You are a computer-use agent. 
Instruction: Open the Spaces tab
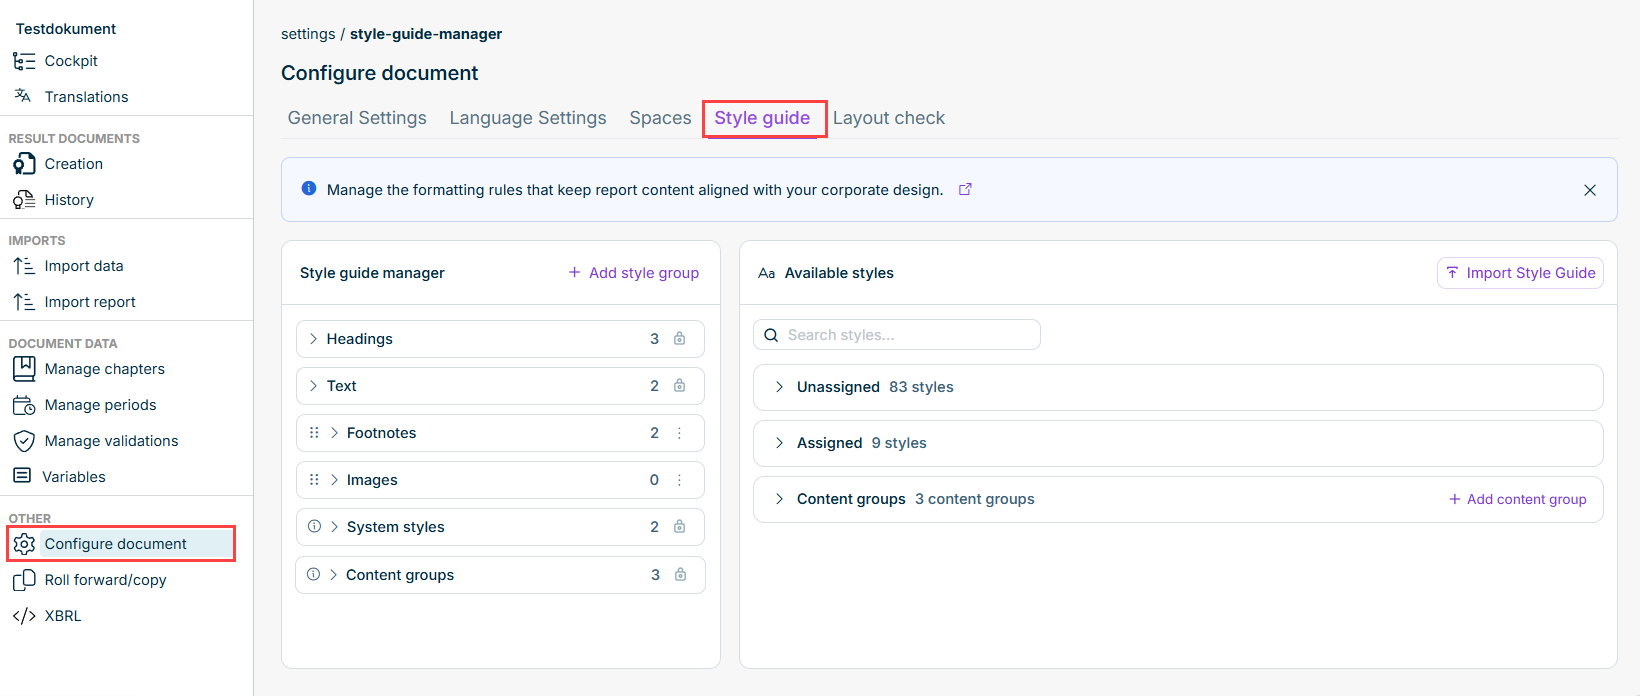660,118
